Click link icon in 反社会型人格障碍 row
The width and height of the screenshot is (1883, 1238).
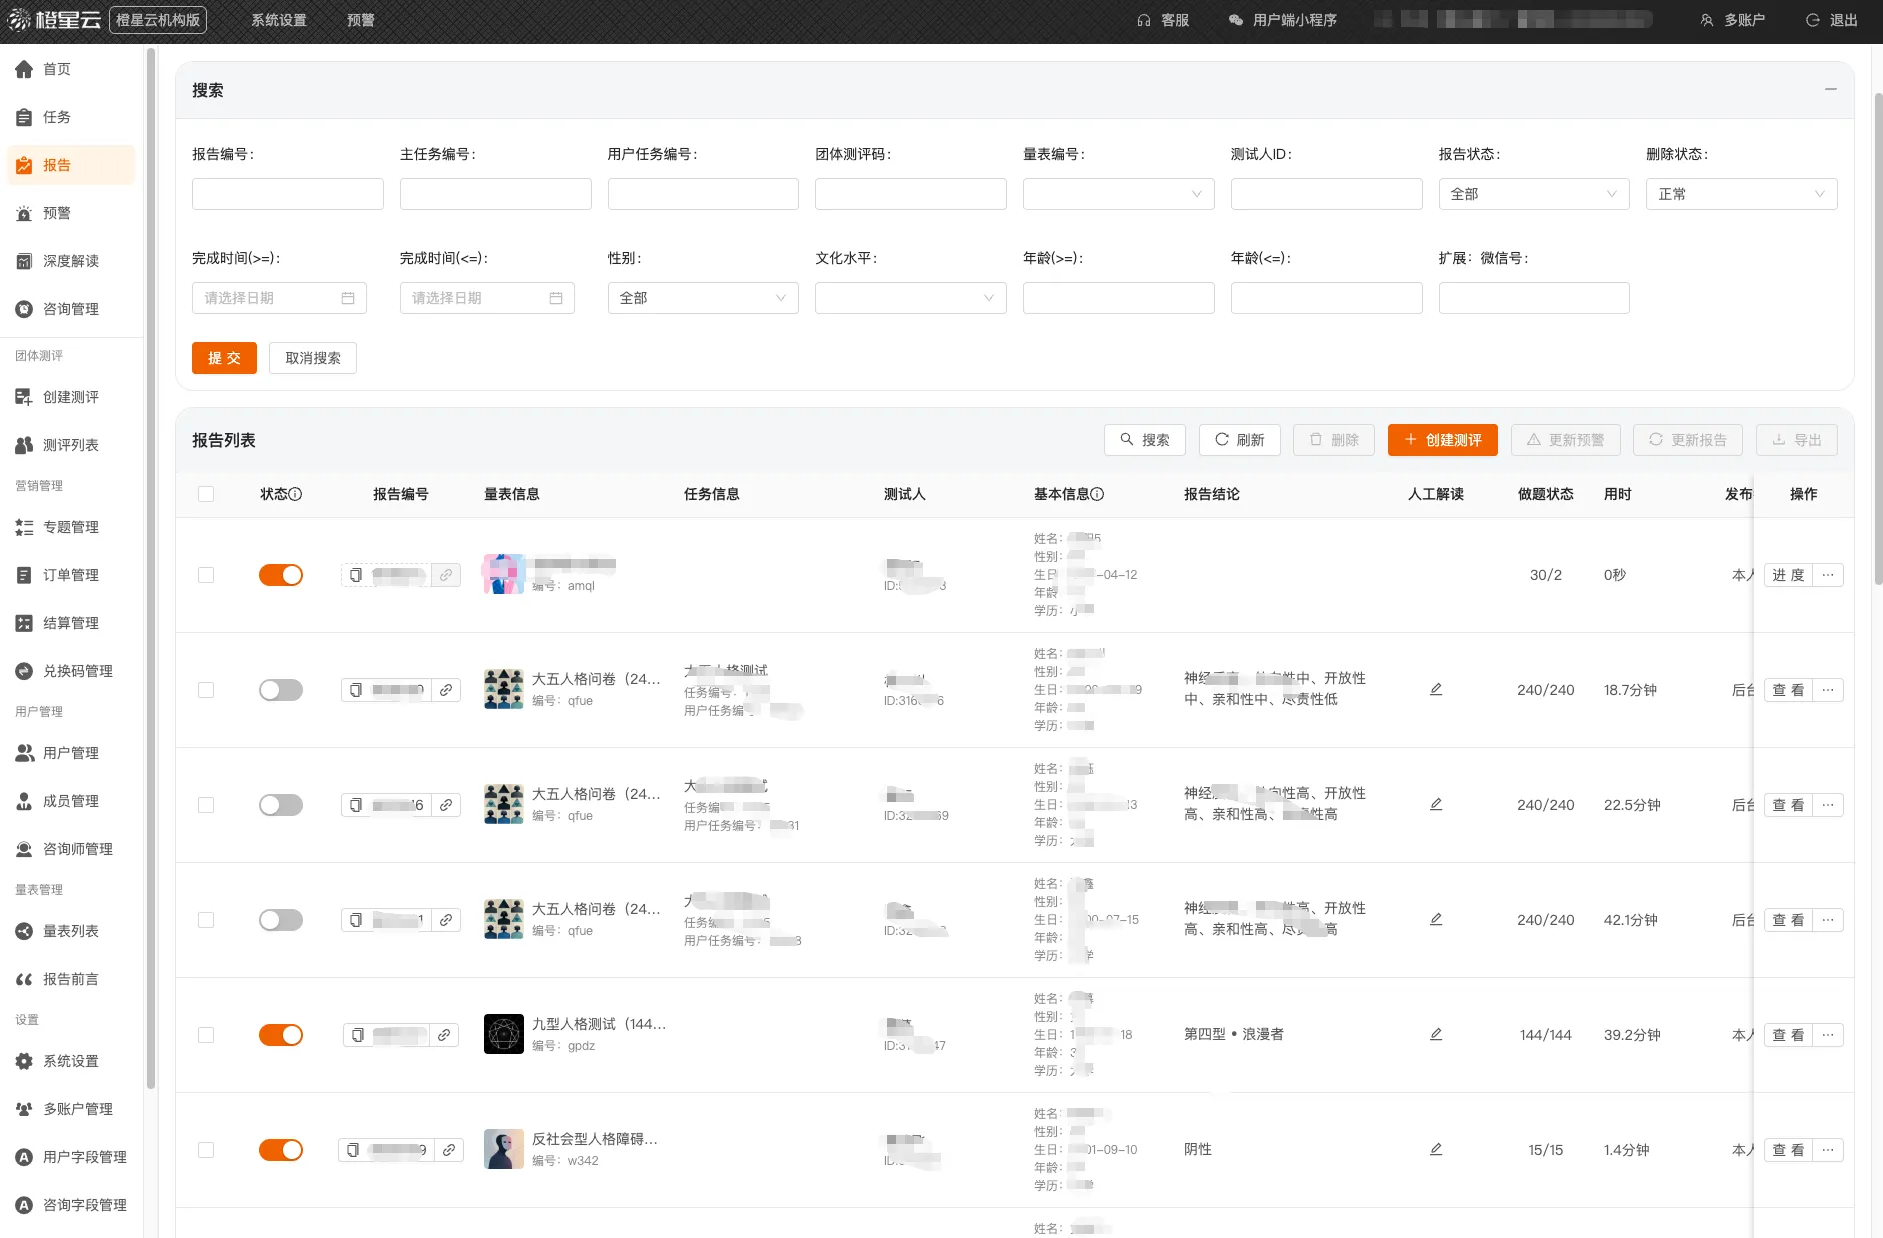(x=449, y=1150)
